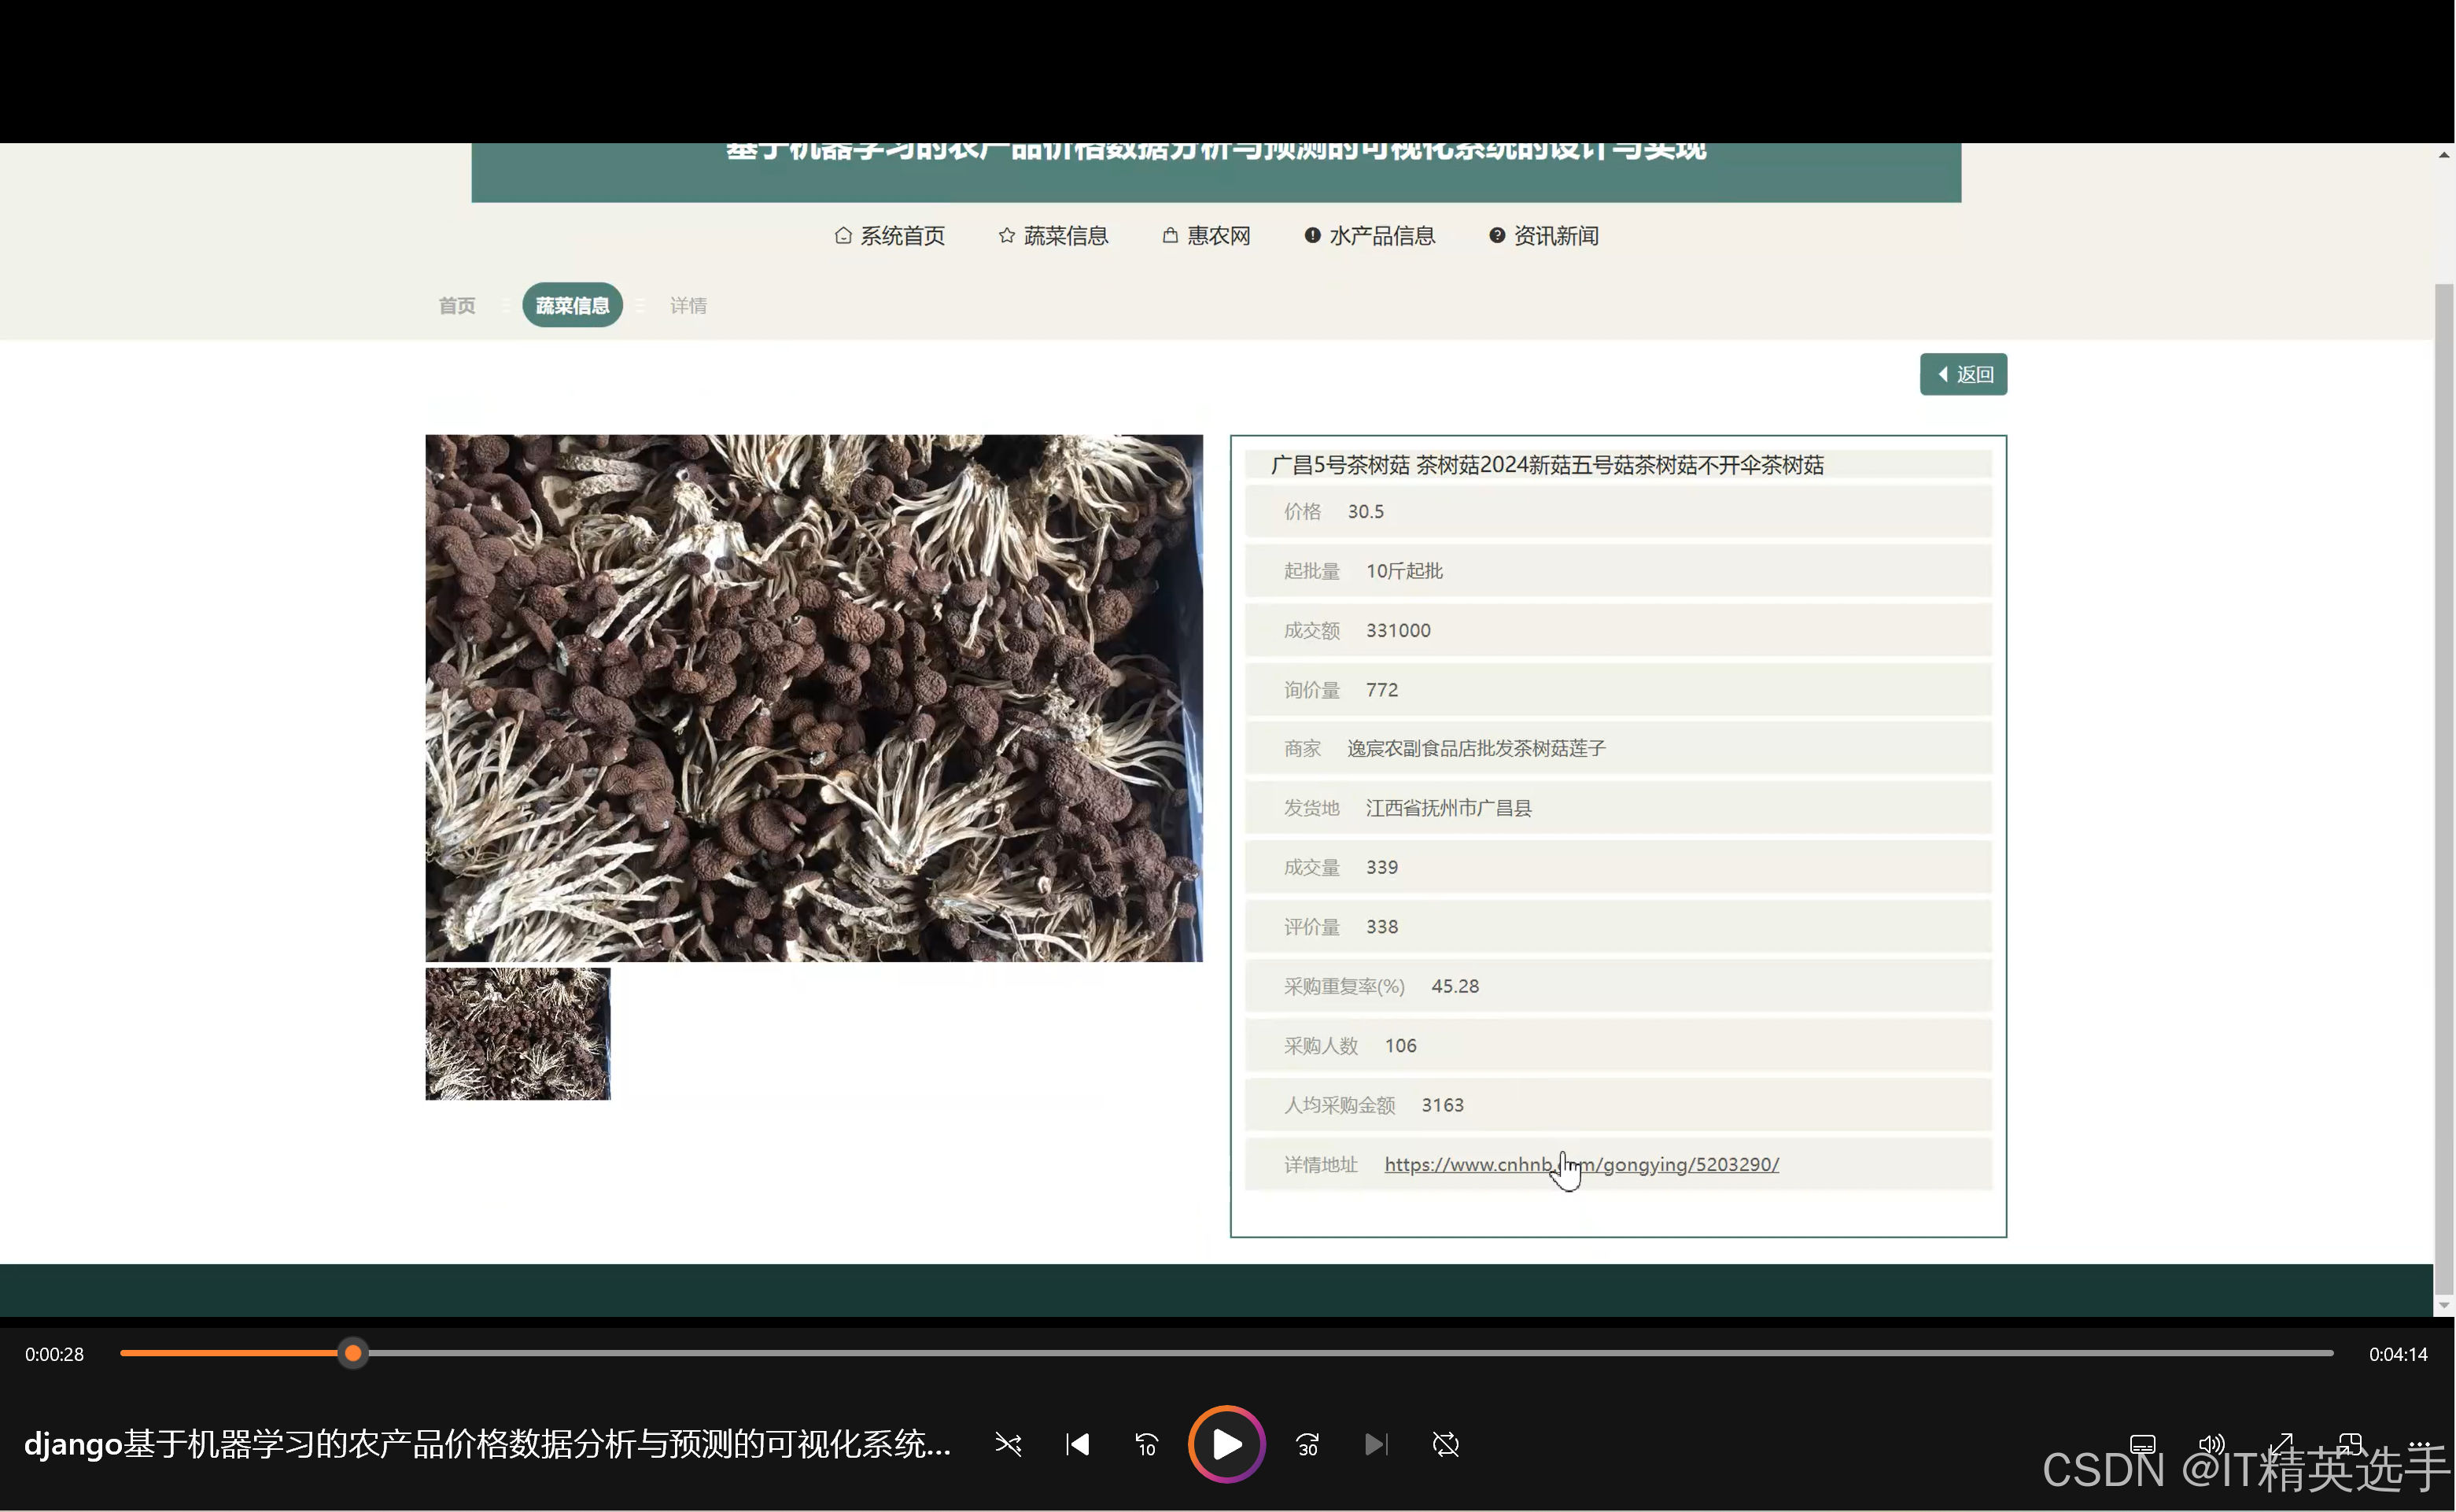
Task: Go to next track
Action: pos(1376,1444)
